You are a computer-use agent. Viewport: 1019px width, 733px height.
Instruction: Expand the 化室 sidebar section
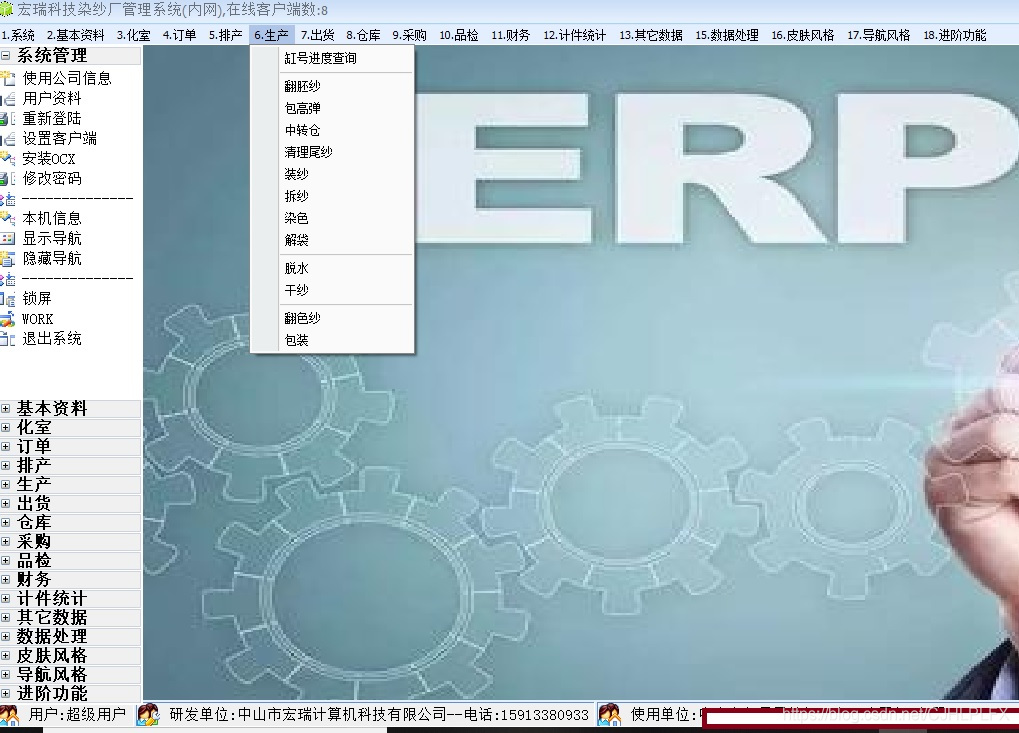click(5, 428)
